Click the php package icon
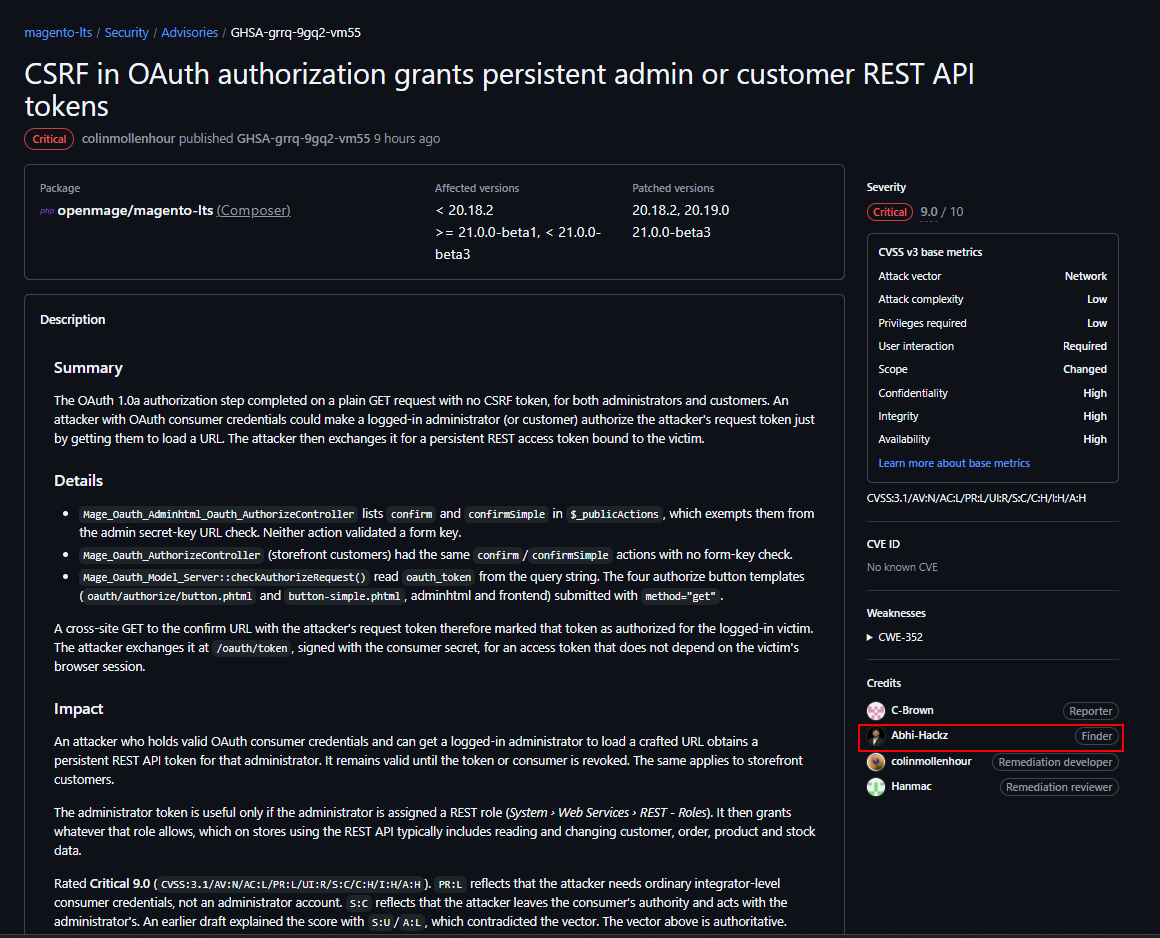The image size is (1160, 938). point(47,211)
